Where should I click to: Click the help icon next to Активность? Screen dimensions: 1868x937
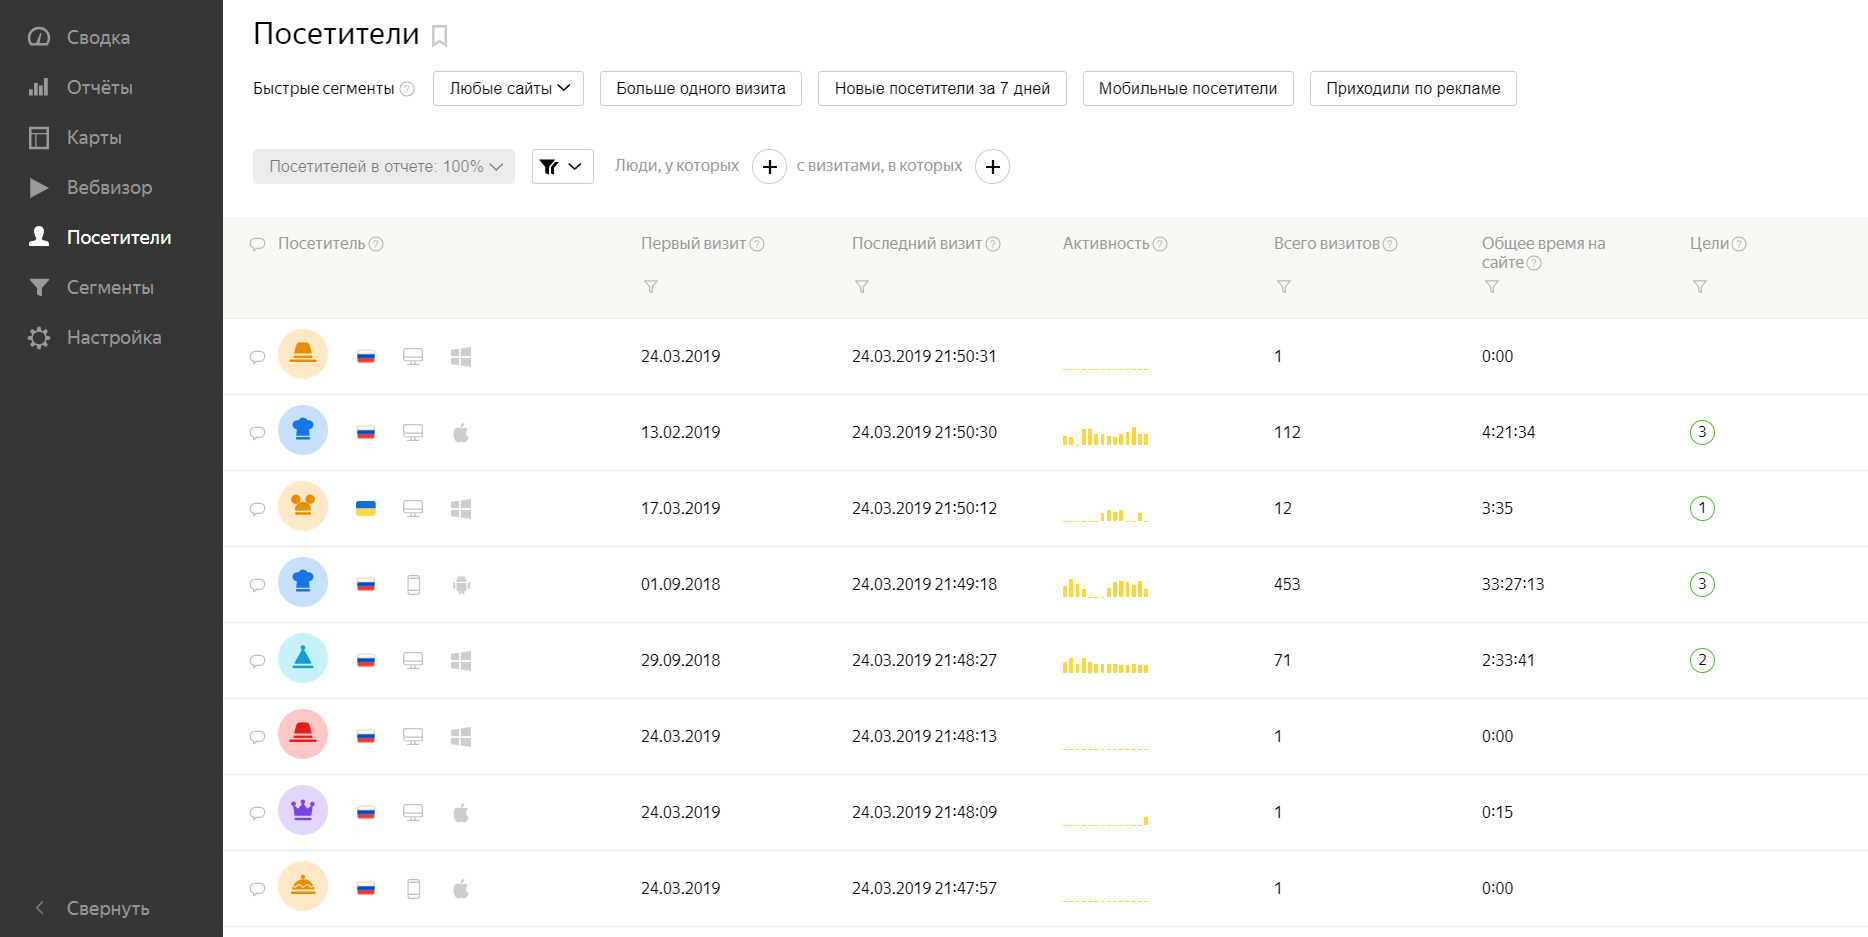1160,244
